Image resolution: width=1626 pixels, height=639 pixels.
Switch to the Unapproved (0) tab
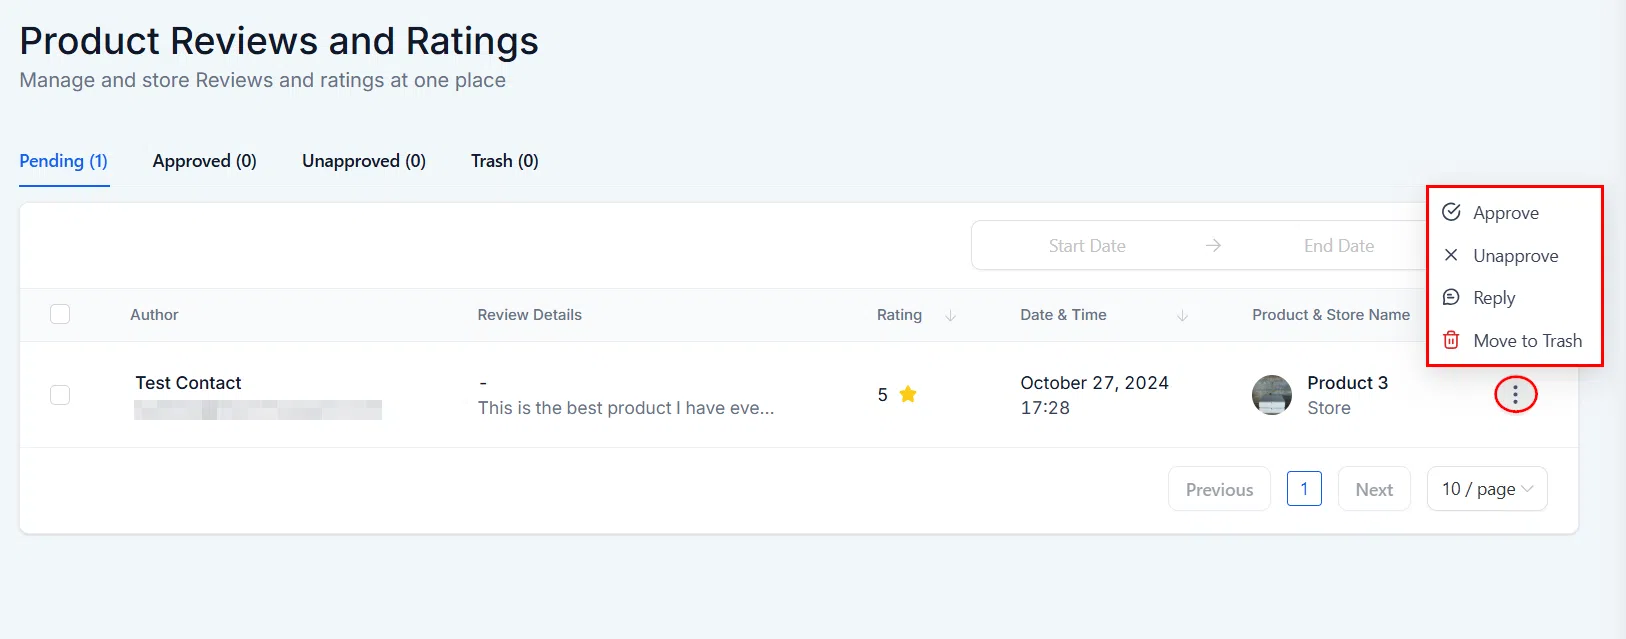[364, 161]
